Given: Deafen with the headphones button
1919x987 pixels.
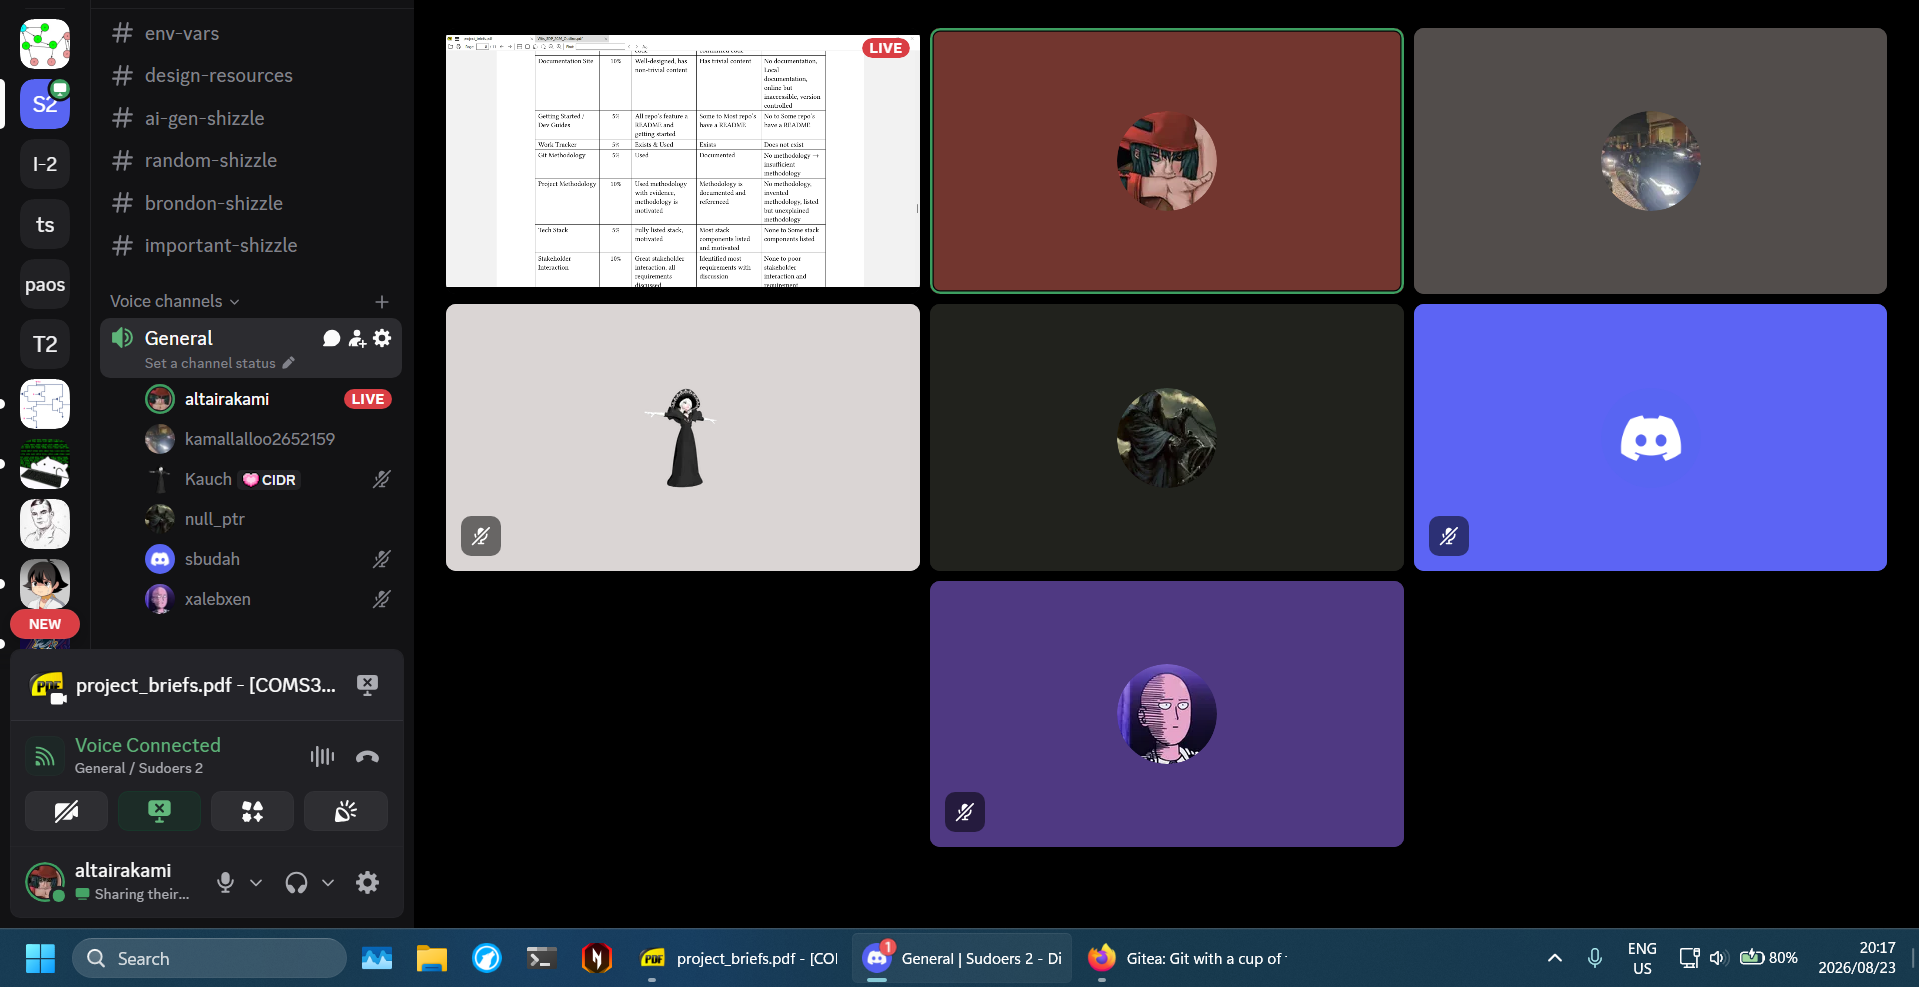Looking at the screenshot, I should [296, 882].
